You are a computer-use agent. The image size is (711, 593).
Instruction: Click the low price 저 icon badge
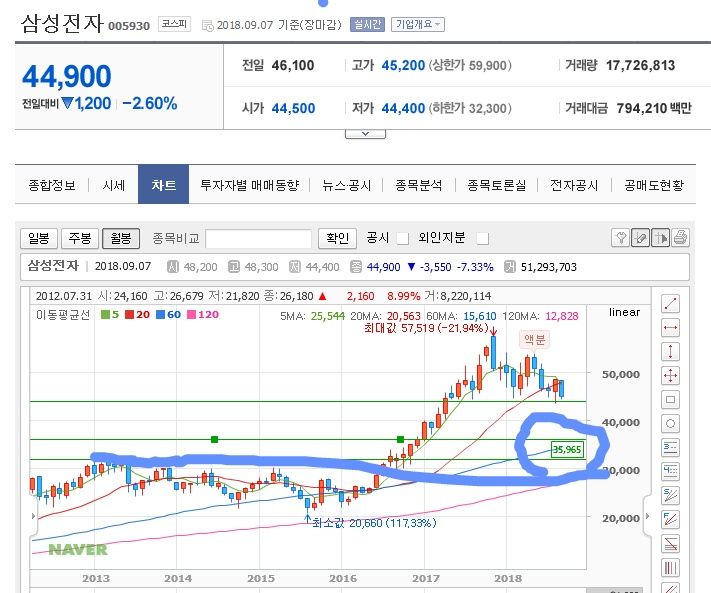pos(295,267)
